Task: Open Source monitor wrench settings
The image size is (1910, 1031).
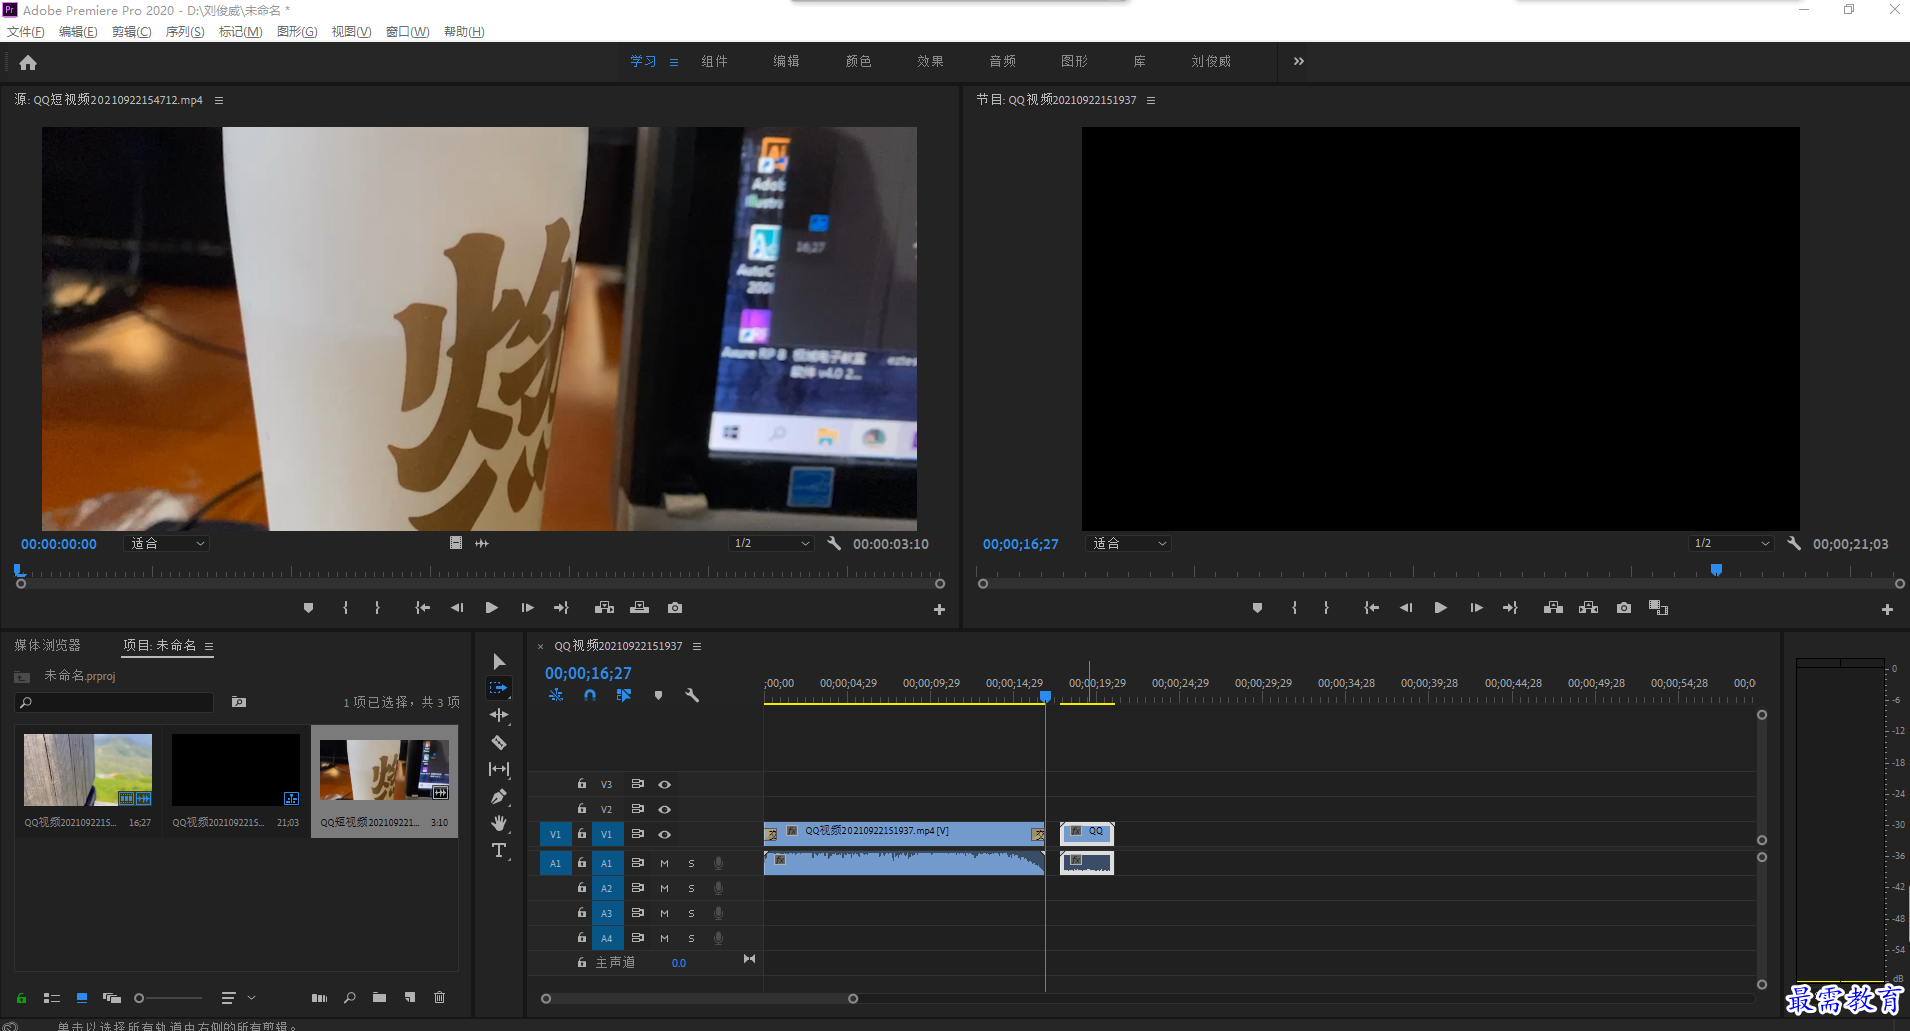Action: tap(834, 543)
